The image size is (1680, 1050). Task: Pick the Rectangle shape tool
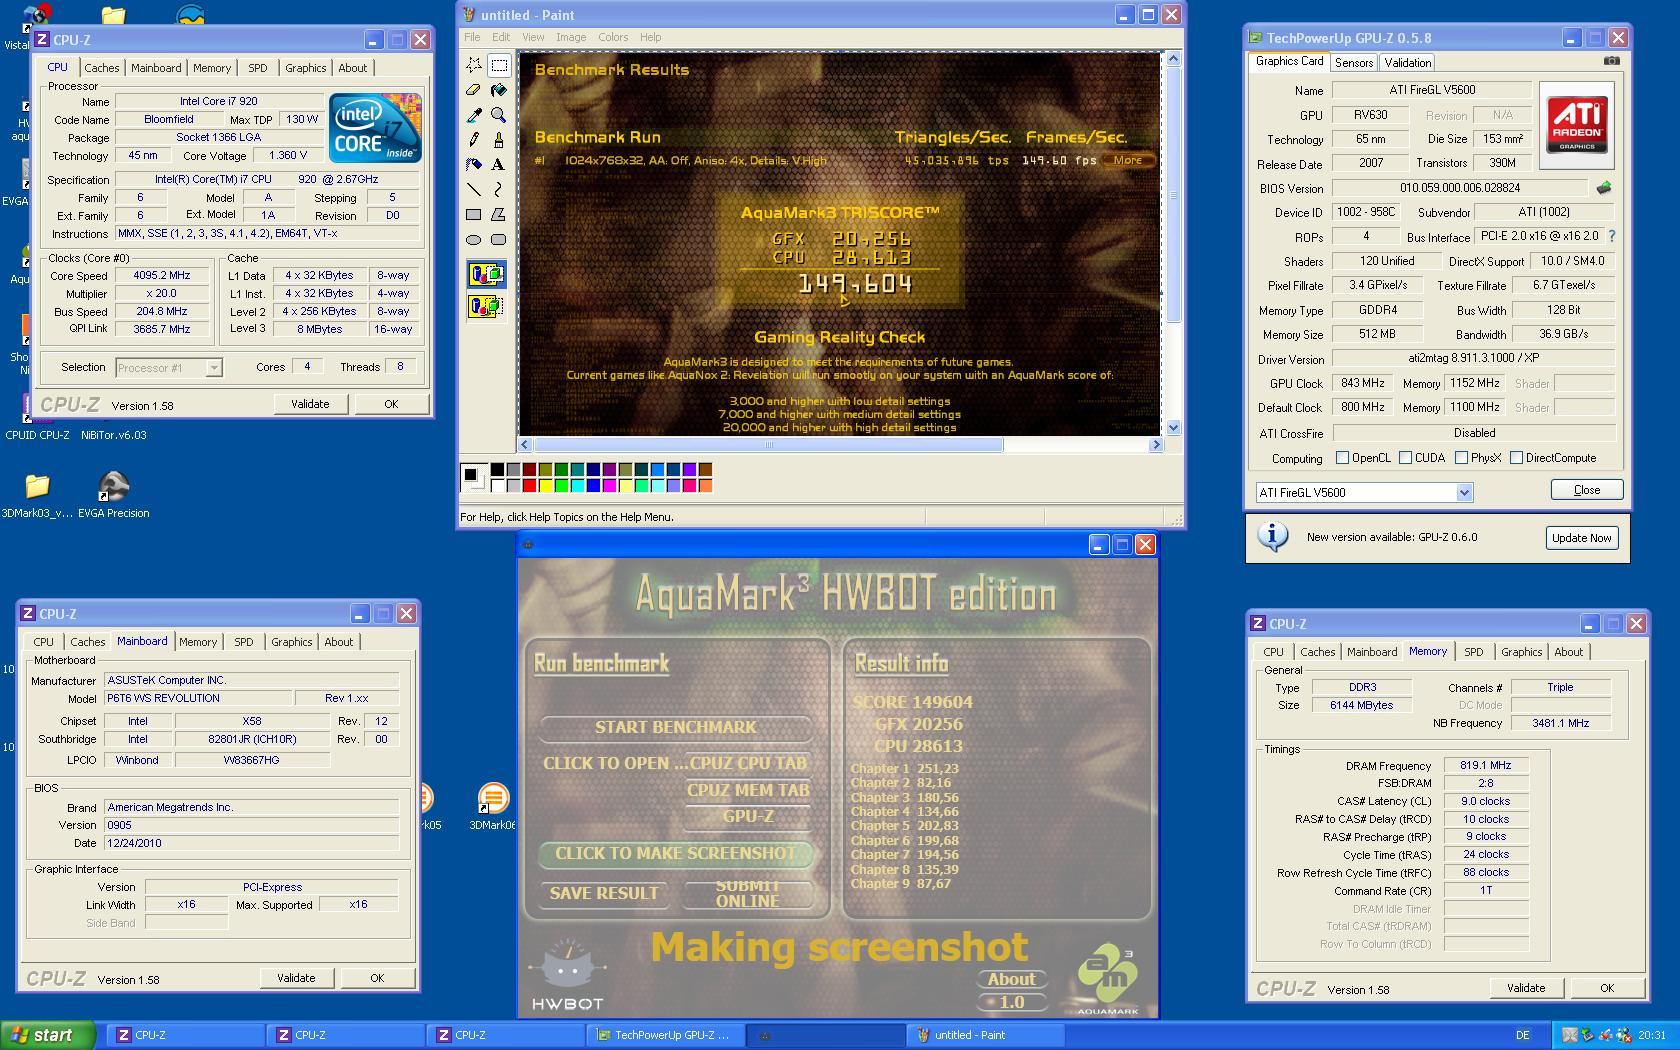coord(474,215)
